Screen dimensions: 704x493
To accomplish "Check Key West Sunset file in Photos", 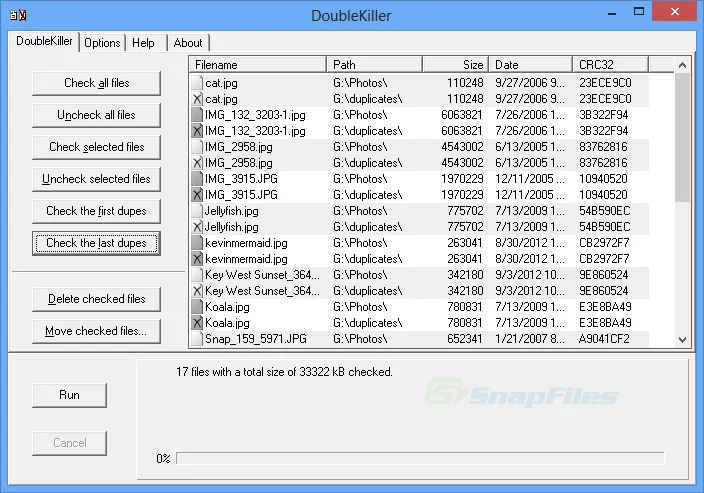I will pyautogui.click(x=197, y=275).
